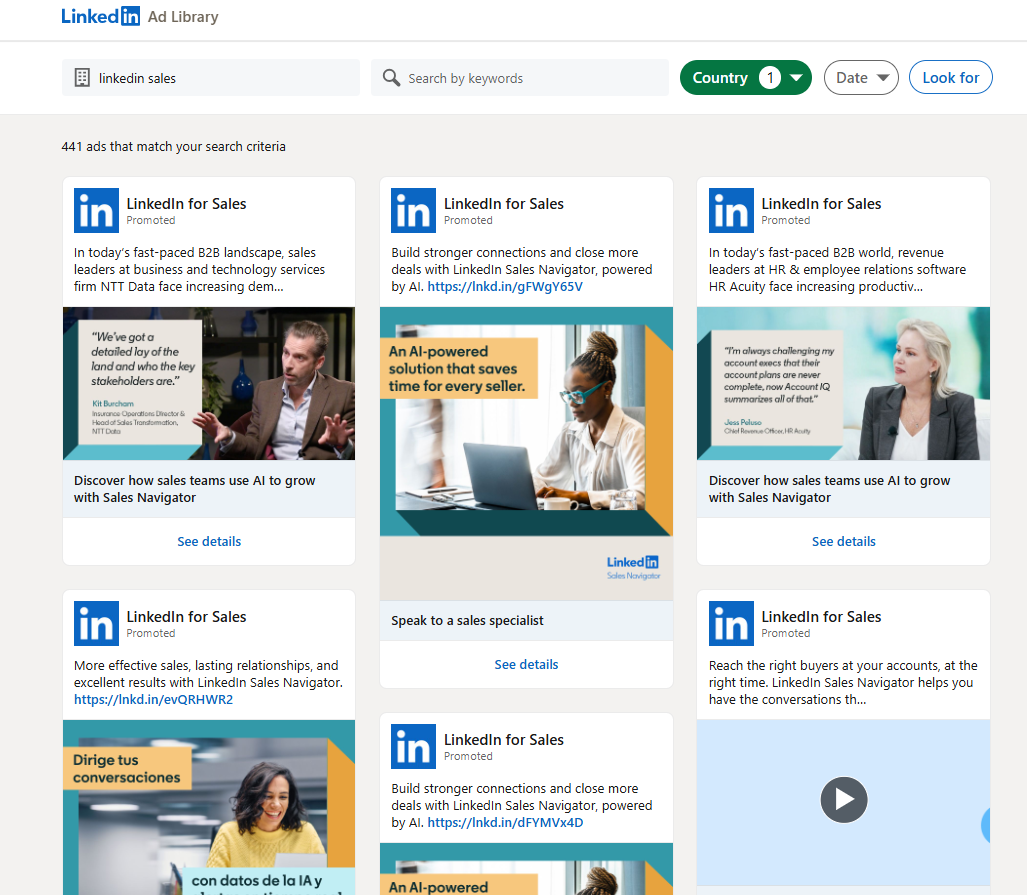The width and height of the screenshot is (1027, 895).
Task: Click ad text starting 'In today's fast-paced B2B world'
Action: point(837,269)
